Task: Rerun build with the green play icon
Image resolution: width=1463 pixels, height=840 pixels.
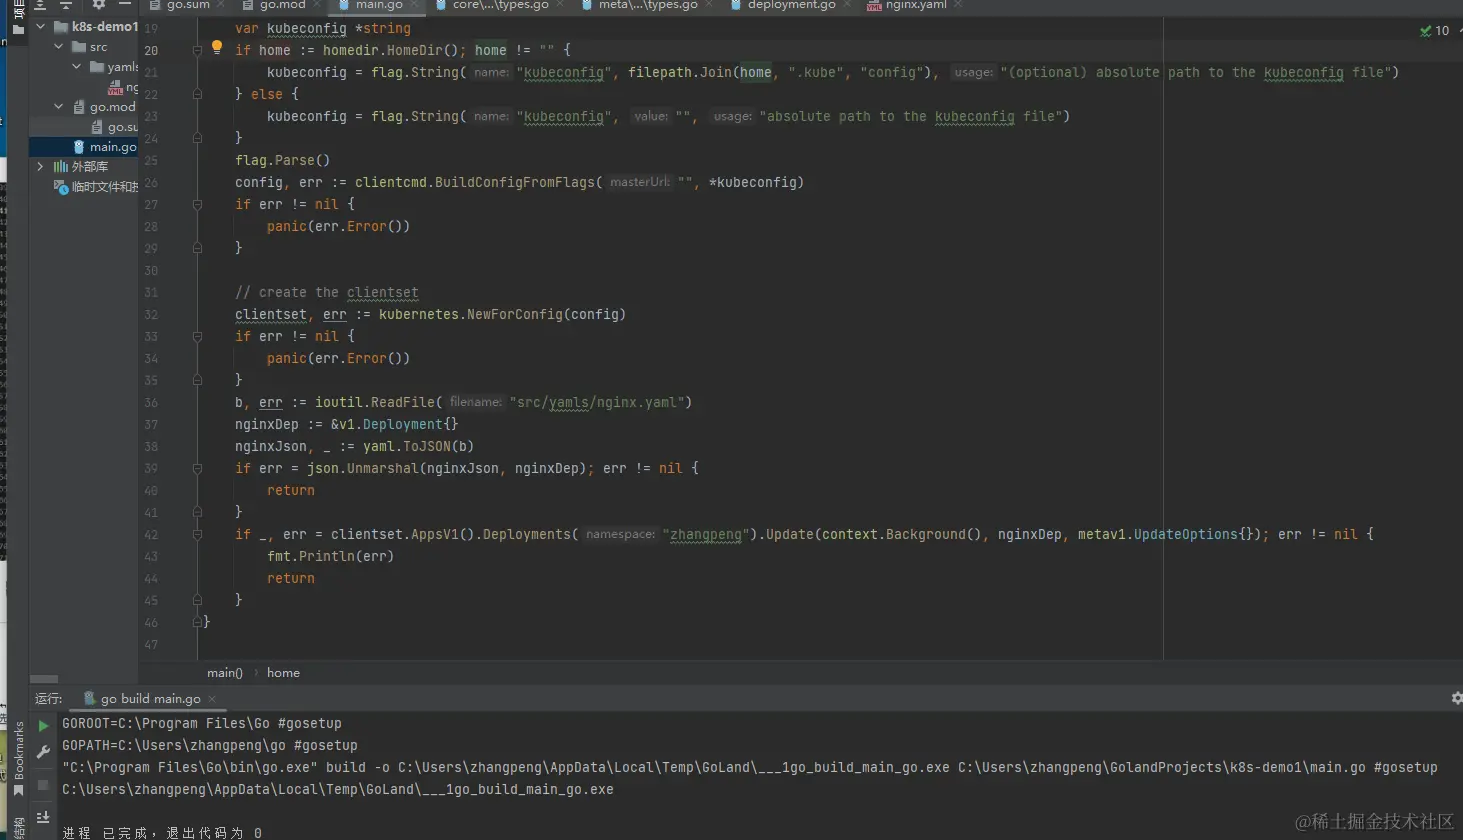Action: click(43, 726)
